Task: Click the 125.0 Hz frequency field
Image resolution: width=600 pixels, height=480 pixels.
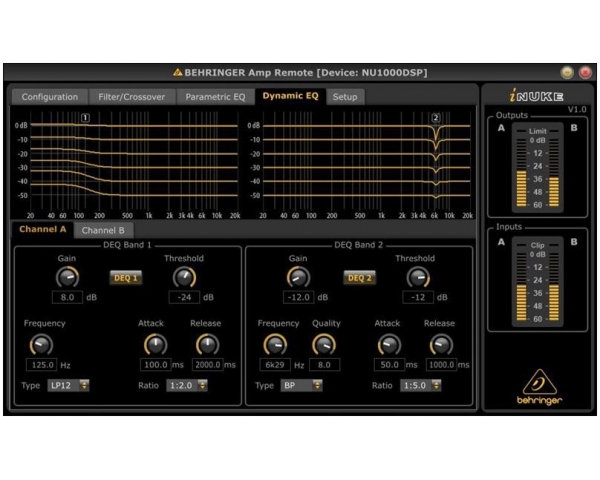Action: [41, 365]
